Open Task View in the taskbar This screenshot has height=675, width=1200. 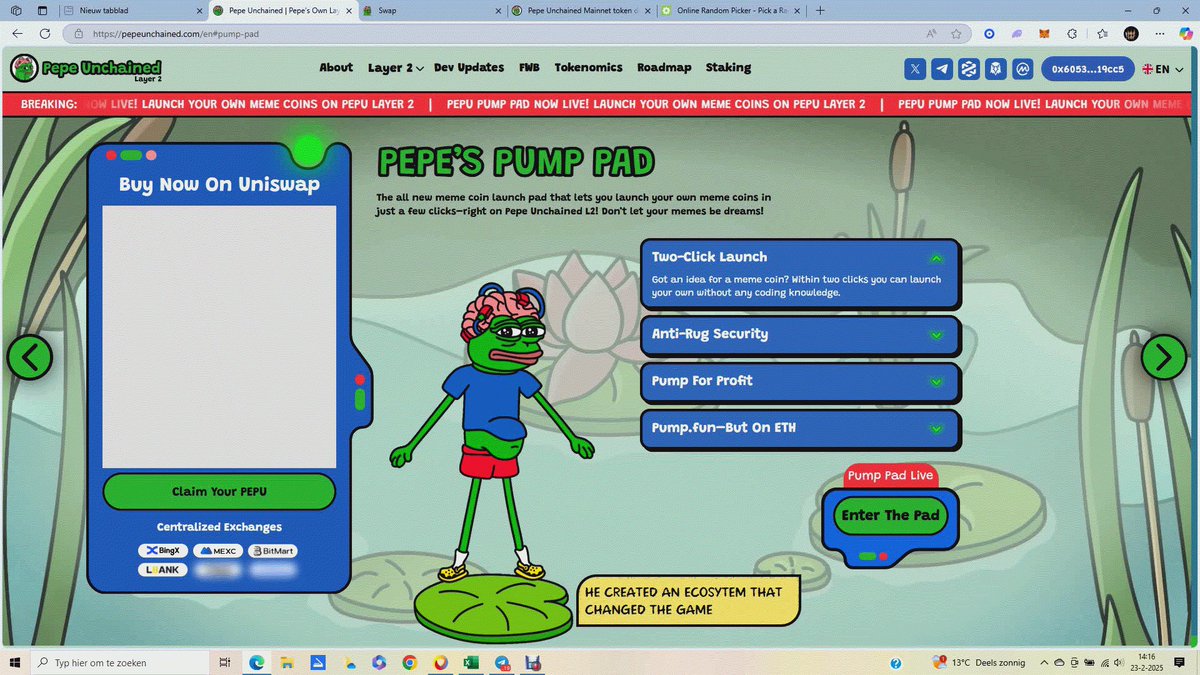point(225,662)
